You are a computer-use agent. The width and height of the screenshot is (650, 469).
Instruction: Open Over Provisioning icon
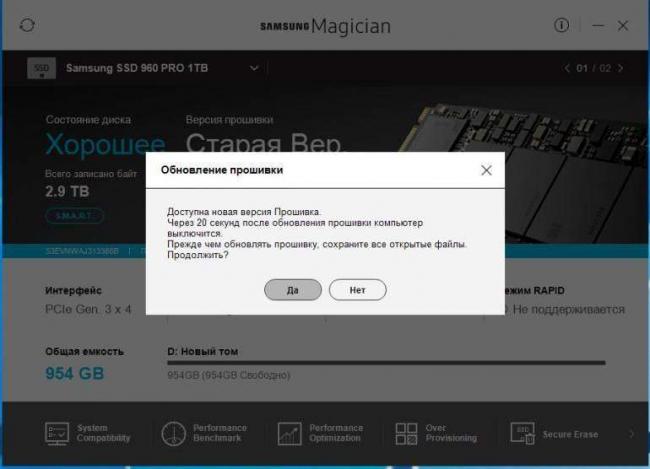(x=406, y=434)
